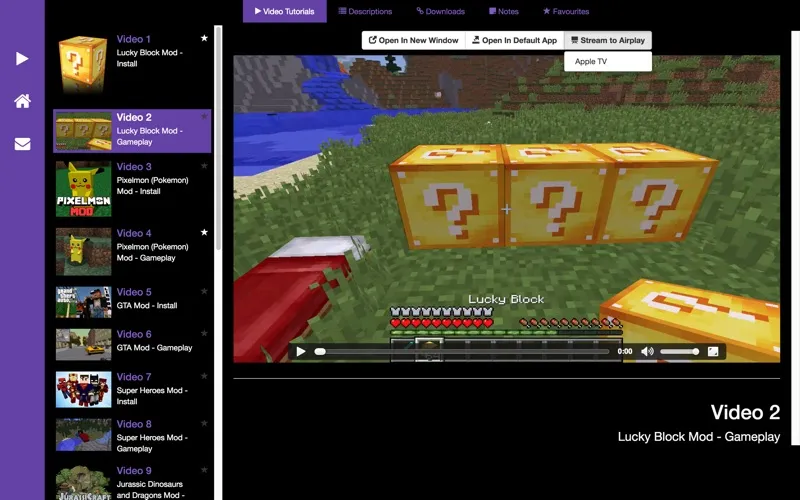Open the Video 3 title link
The width and height of the screenshot is (800, 500).
[x=134, y=166]
